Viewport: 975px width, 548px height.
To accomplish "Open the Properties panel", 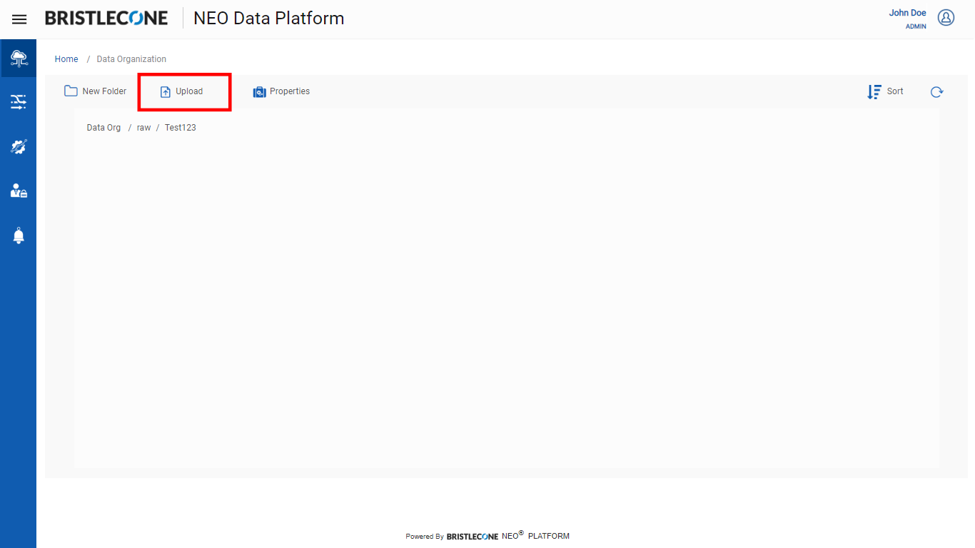I will pyautogui.click(x=281, y=91).
